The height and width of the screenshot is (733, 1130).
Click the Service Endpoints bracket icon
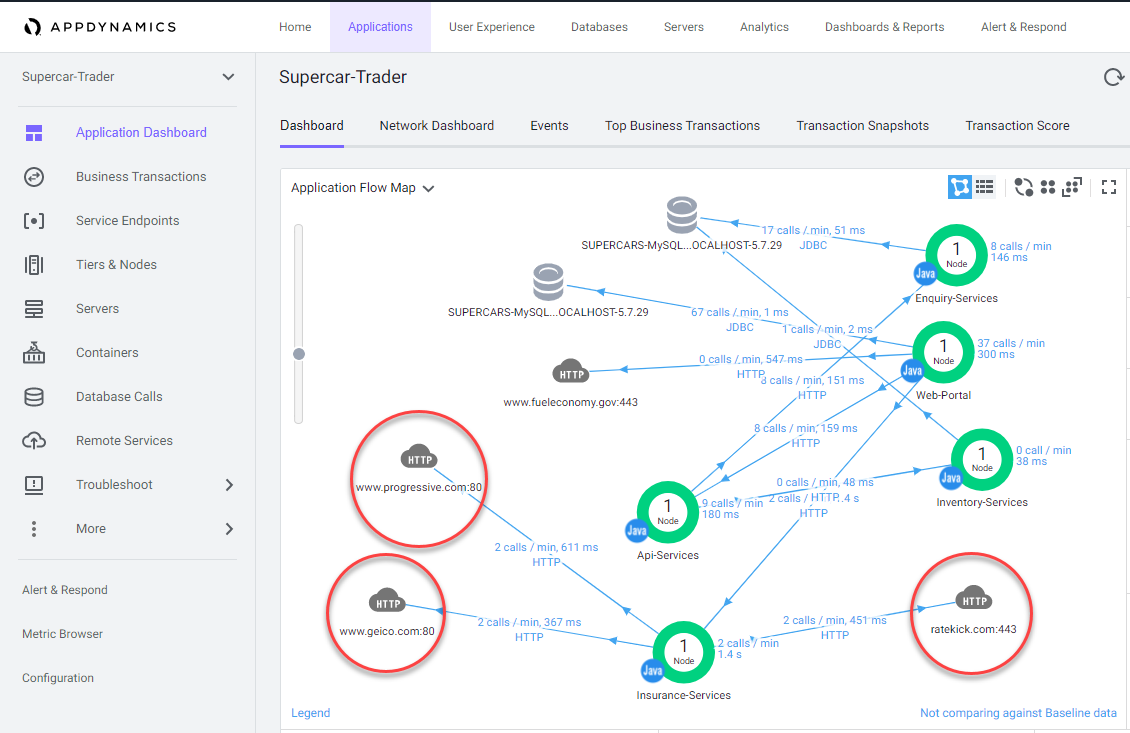pyautogui.click(x=34, y=221)
